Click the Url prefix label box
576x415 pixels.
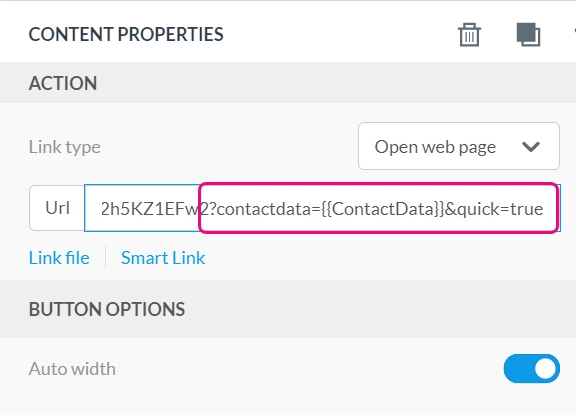[x=57, y=208]
